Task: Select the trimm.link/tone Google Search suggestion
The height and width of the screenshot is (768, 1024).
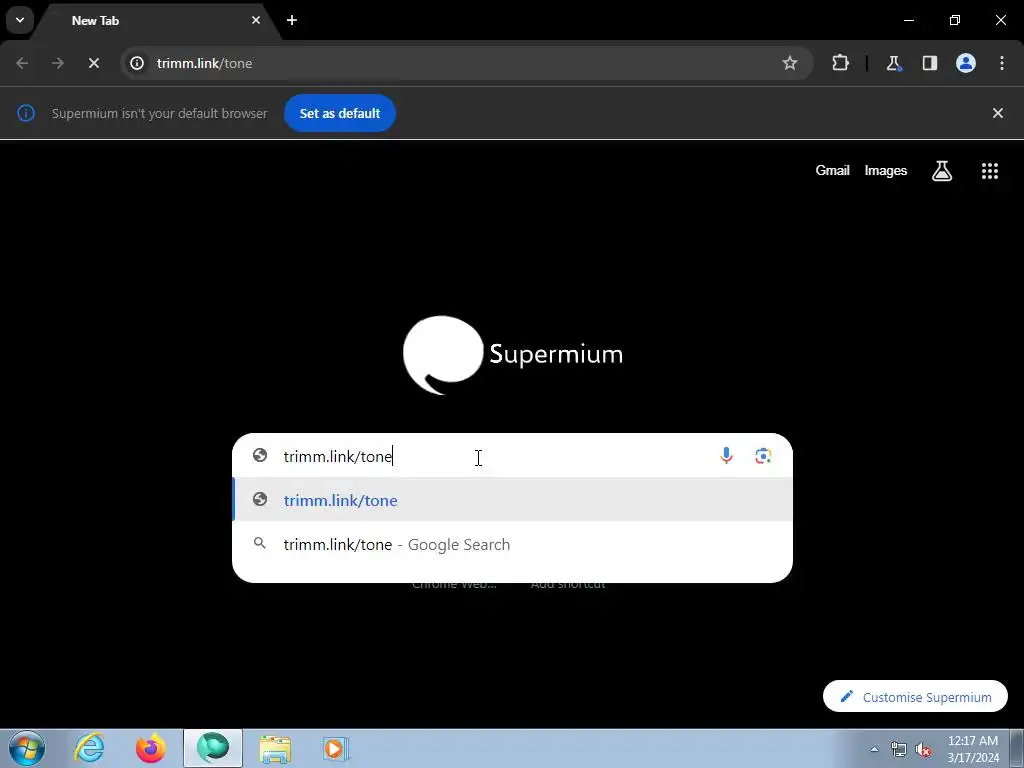Action: tap(513, 544)
